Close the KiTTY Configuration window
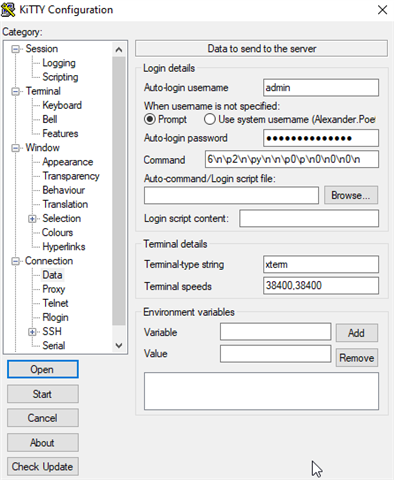The height and width of the screenshot is (480, 394). pos(382,10)
